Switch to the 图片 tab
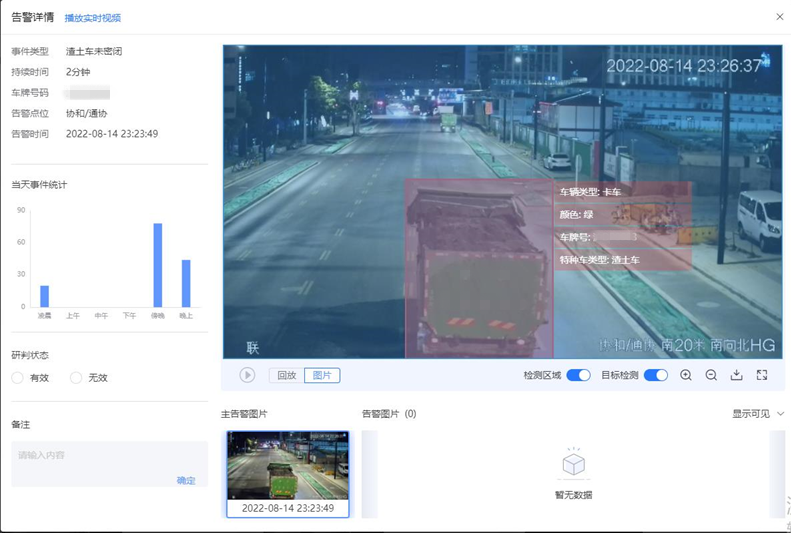791x533 pixels. click(x=322, y=375)
